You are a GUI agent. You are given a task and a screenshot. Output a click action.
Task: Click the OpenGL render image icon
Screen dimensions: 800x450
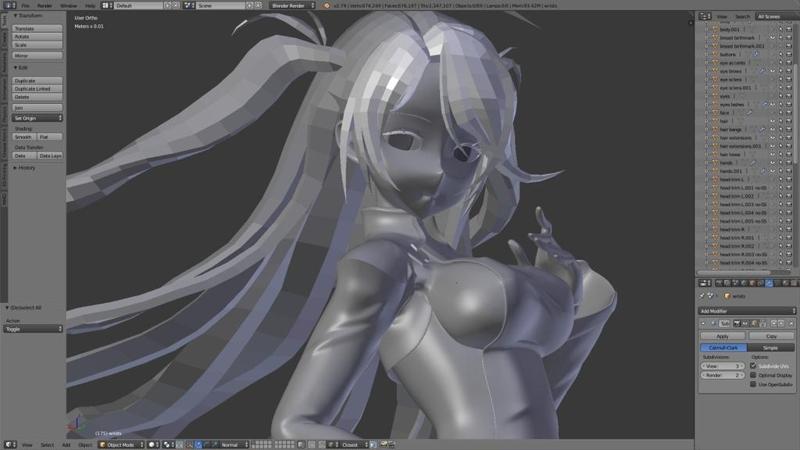[383, 444]
